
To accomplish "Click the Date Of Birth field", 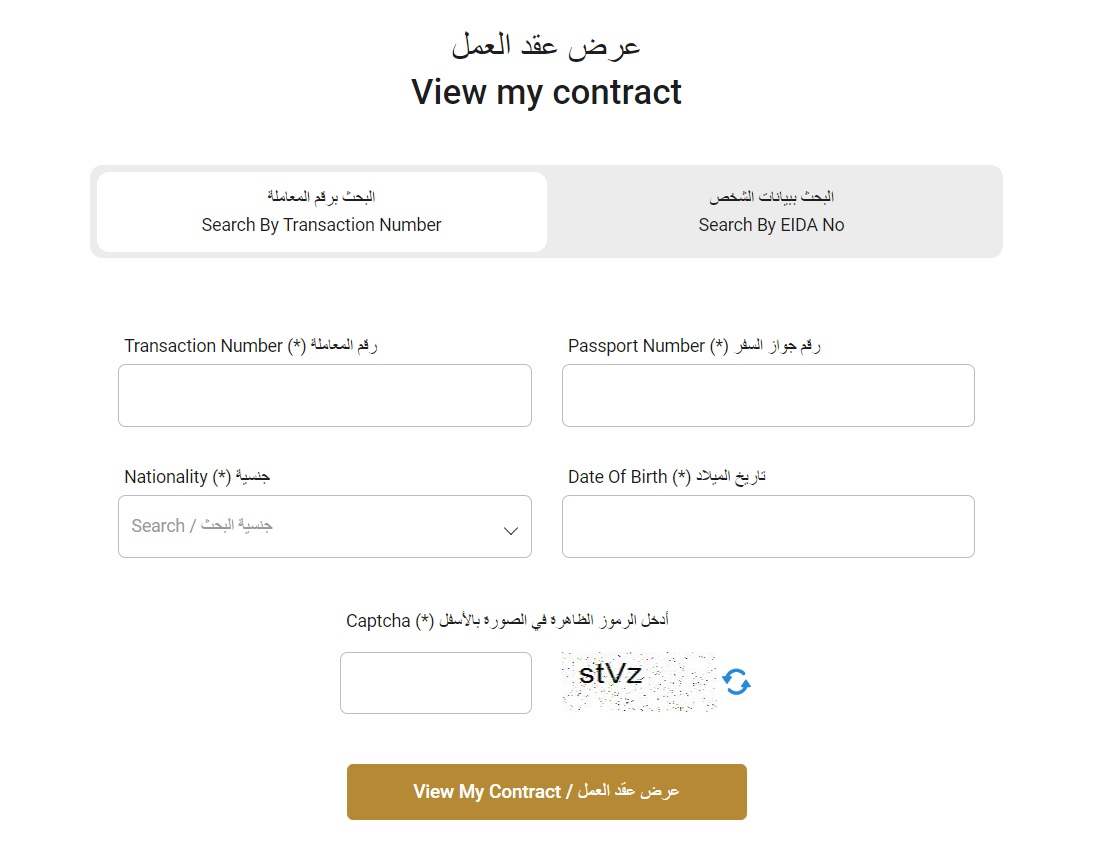I will (767, 526).
